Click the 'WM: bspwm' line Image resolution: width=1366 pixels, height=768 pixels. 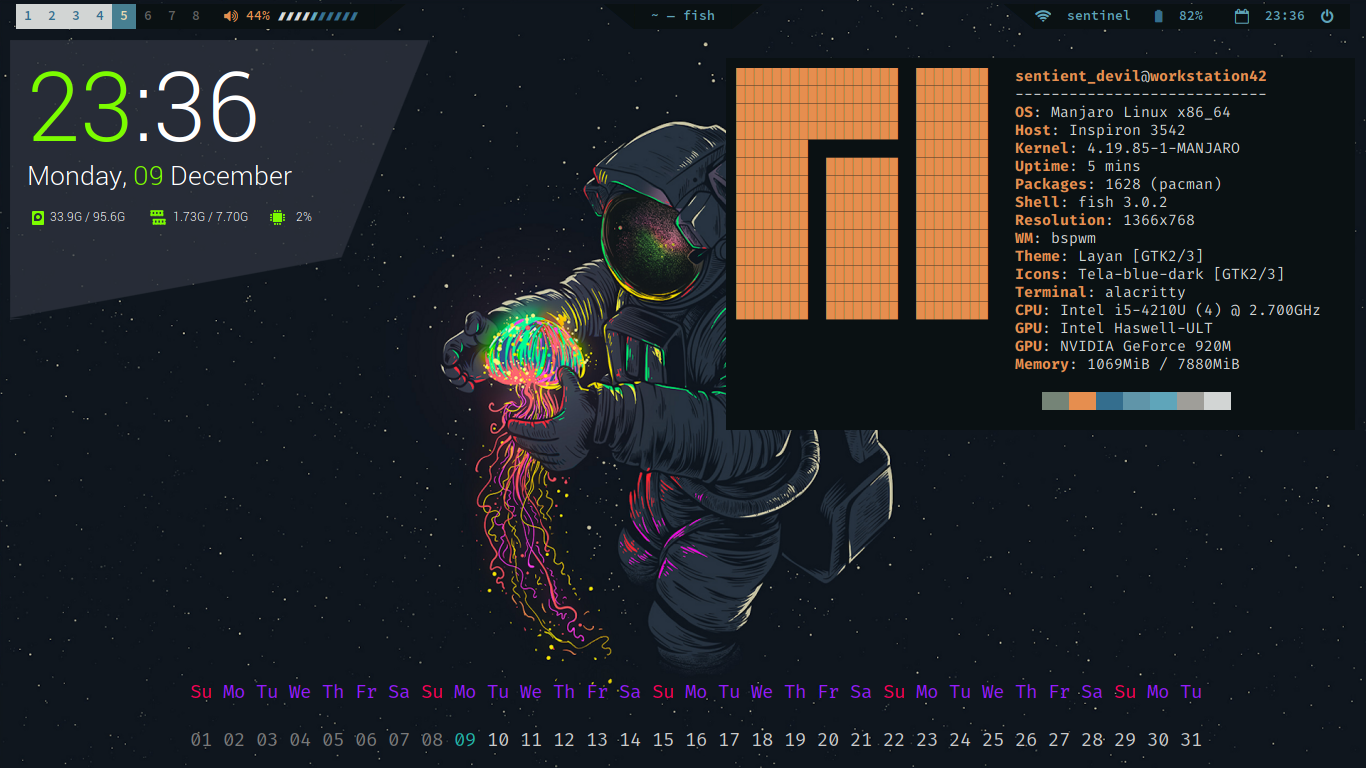tap(1055, 238)
